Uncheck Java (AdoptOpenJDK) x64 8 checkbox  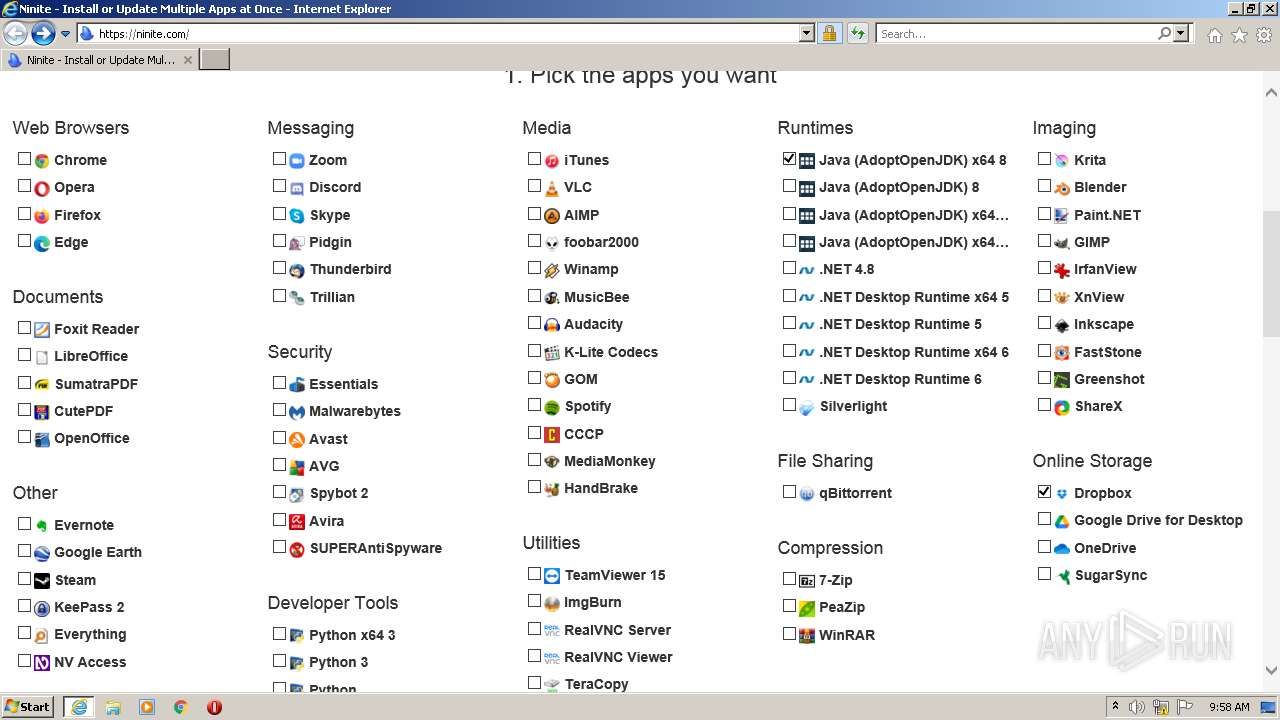pyautogui.click(x=789, y=158)
